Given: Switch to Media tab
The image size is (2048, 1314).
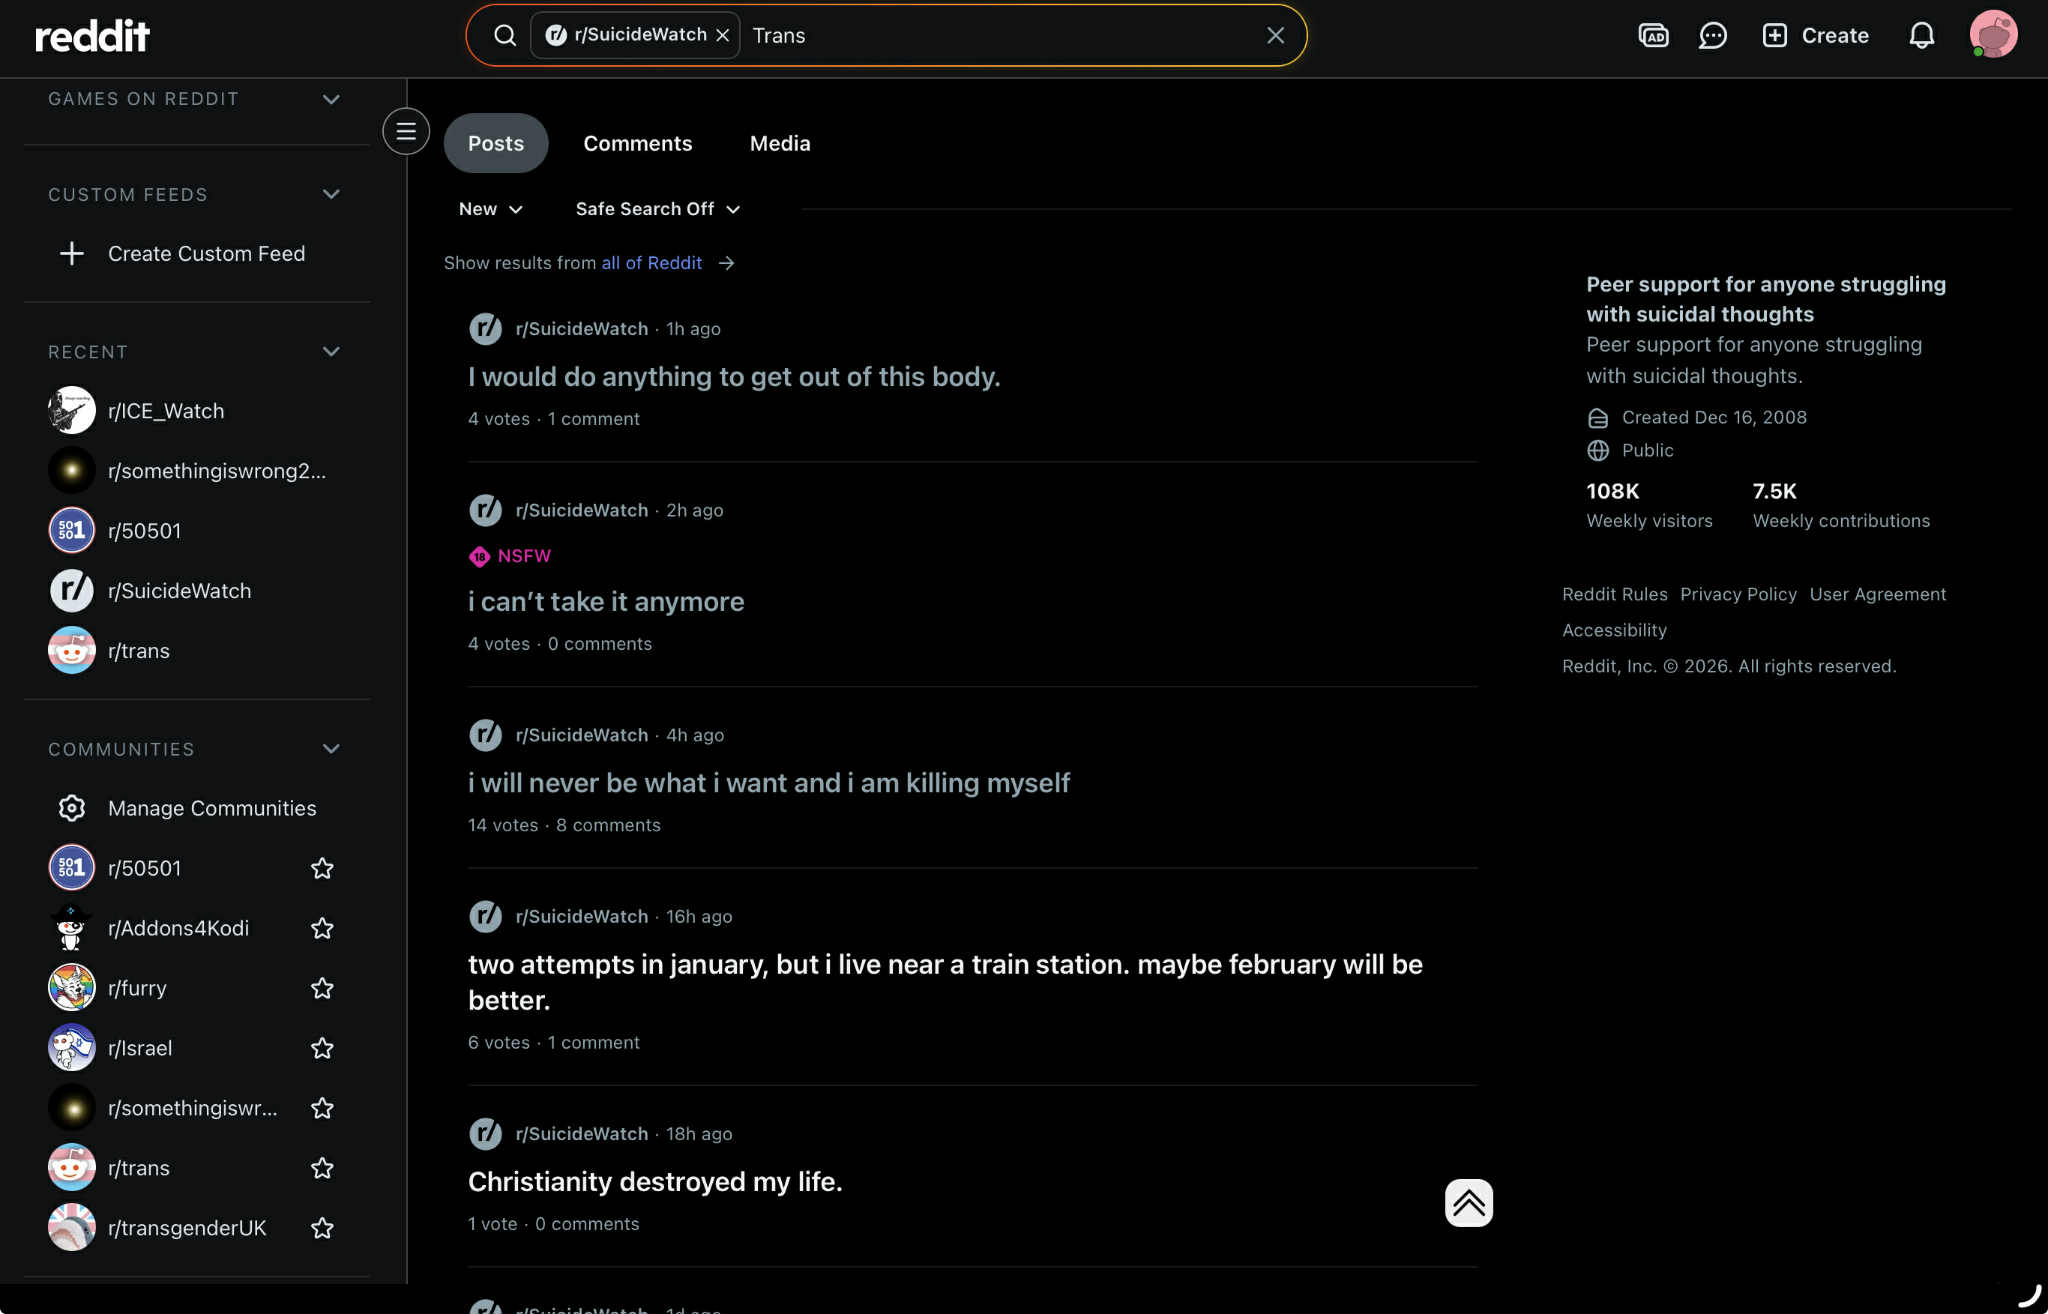Looking at the screenshot, I should 780,143.
